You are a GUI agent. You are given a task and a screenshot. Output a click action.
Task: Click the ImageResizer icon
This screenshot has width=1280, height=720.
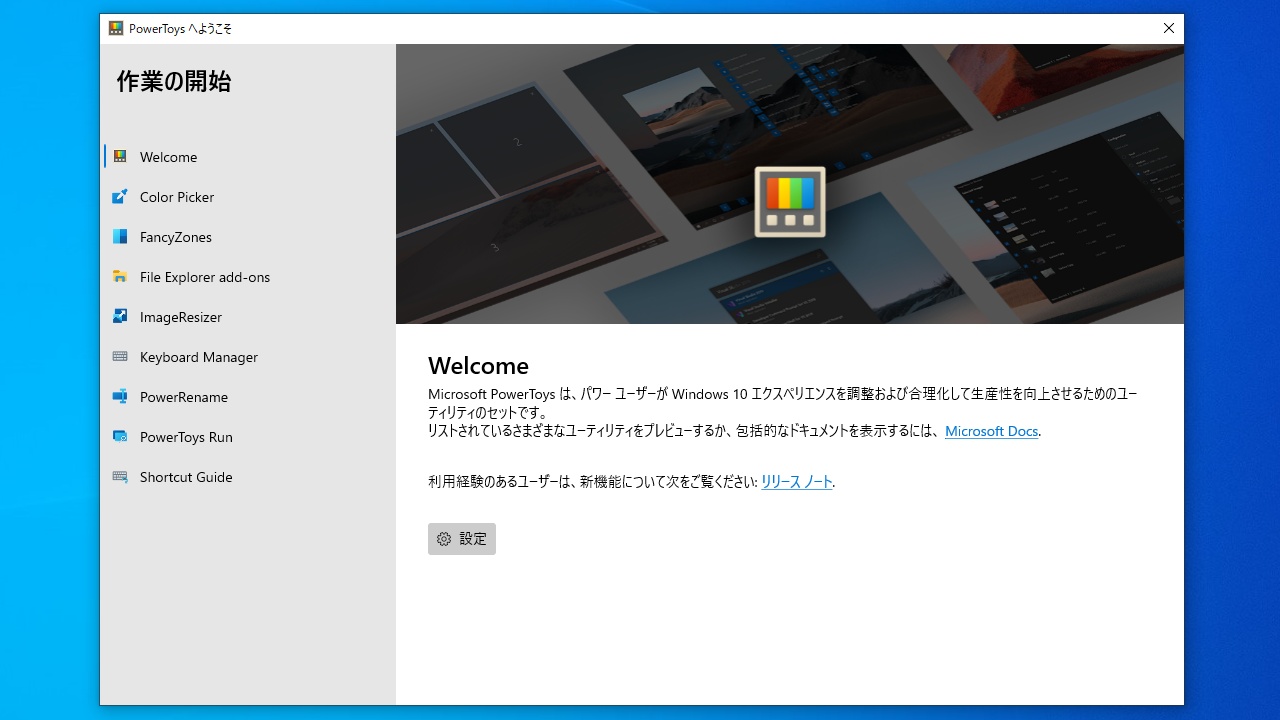120,317
